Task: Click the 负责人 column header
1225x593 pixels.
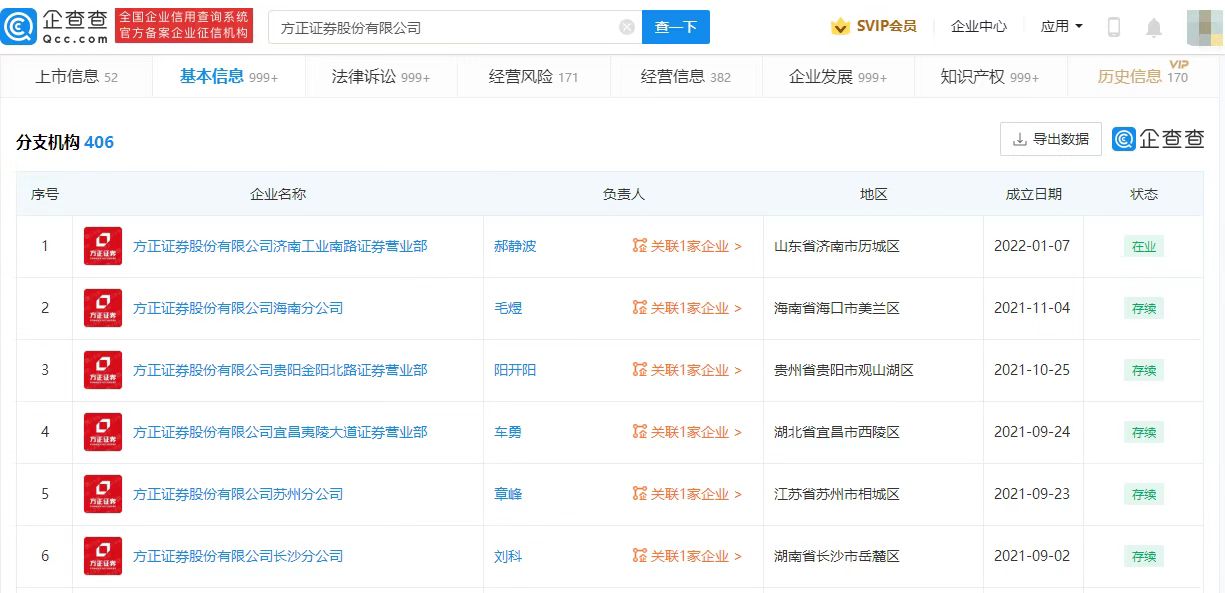Action: (x=624, y=194)
